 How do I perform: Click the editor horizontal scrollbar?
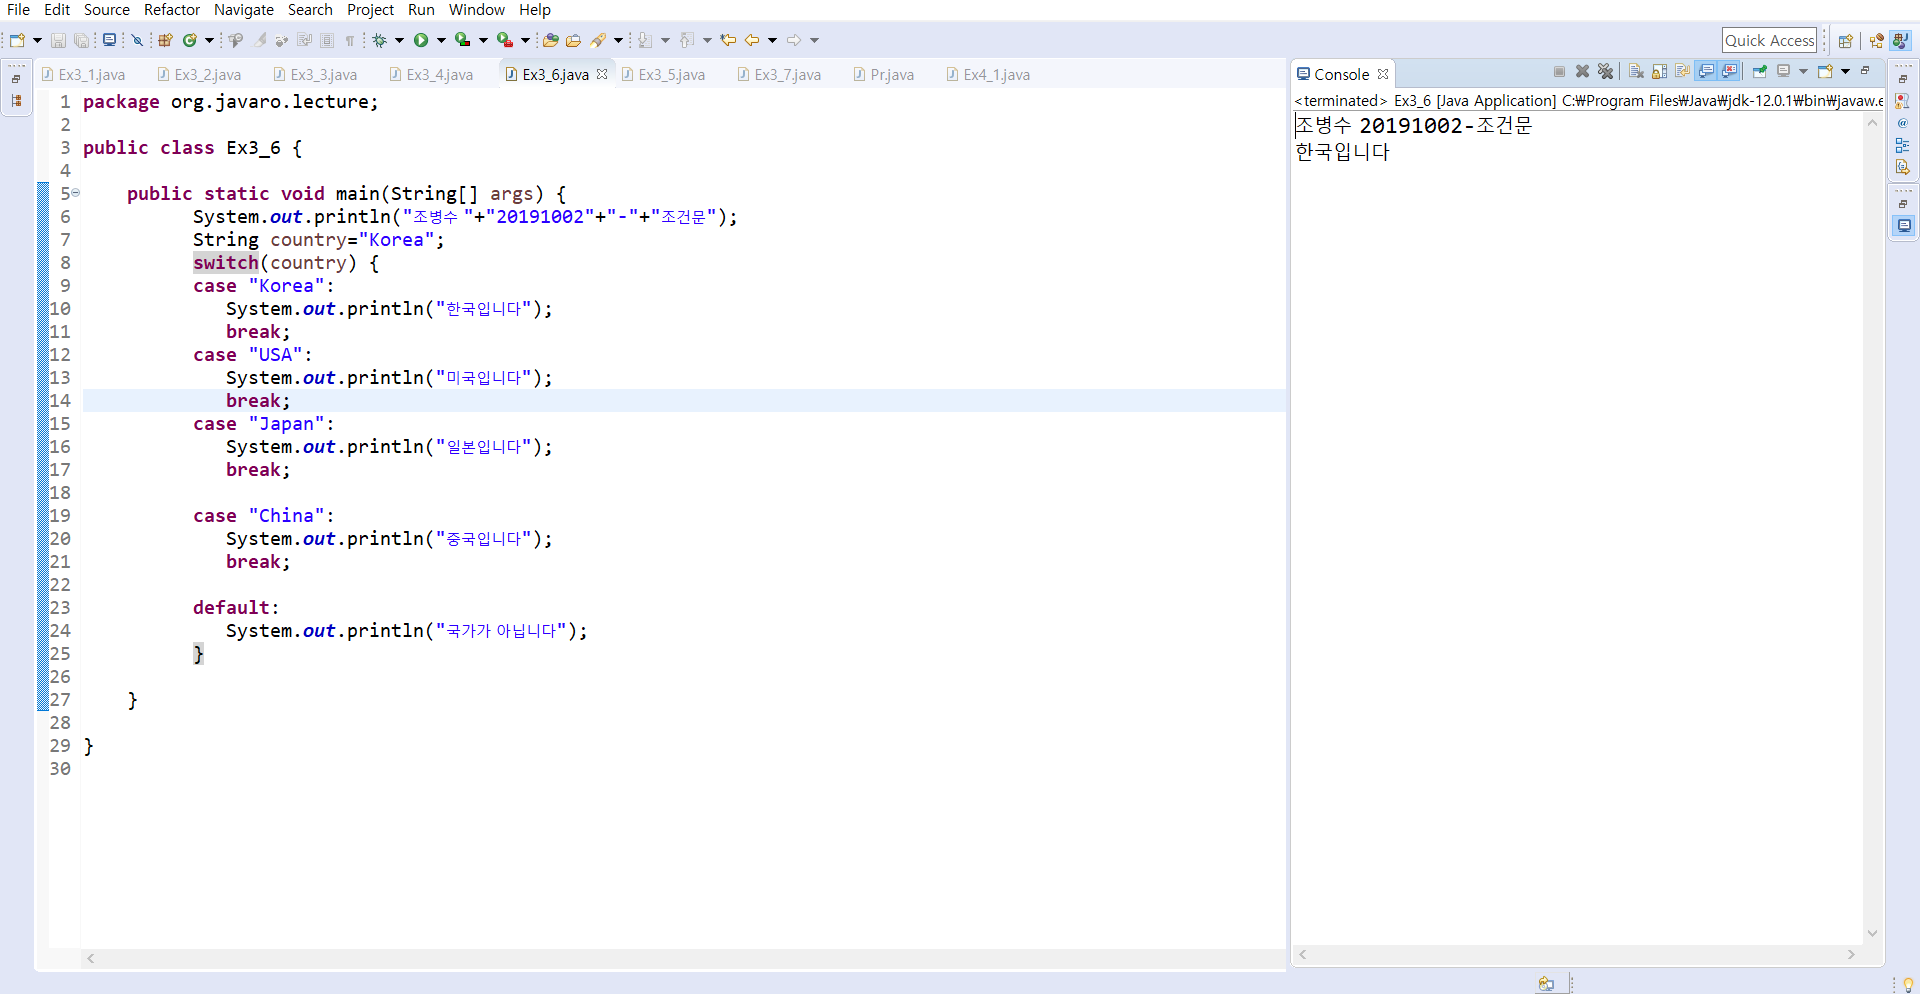683,958
